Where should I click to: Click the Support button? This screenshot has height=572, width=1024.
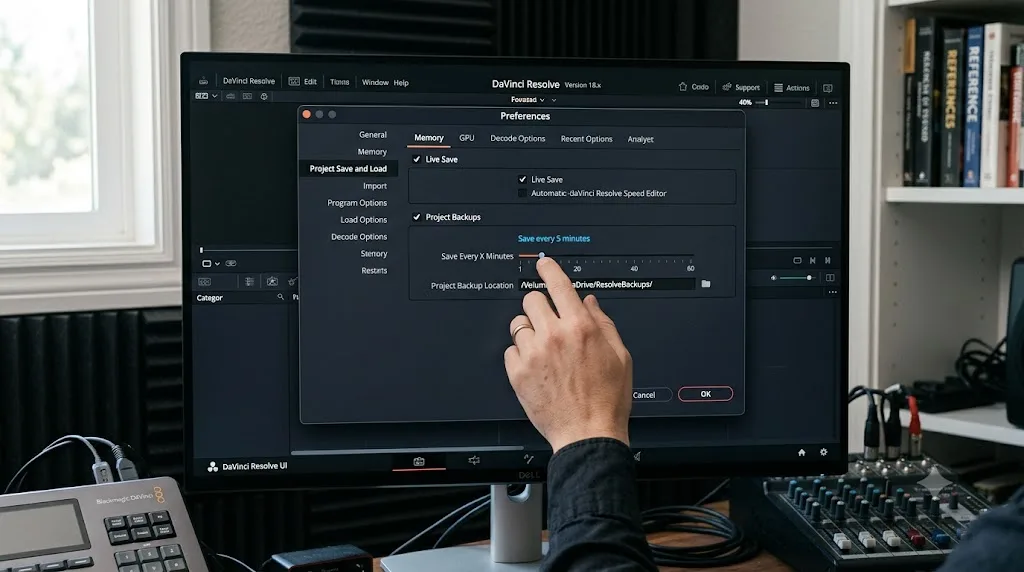pos(741,87)
